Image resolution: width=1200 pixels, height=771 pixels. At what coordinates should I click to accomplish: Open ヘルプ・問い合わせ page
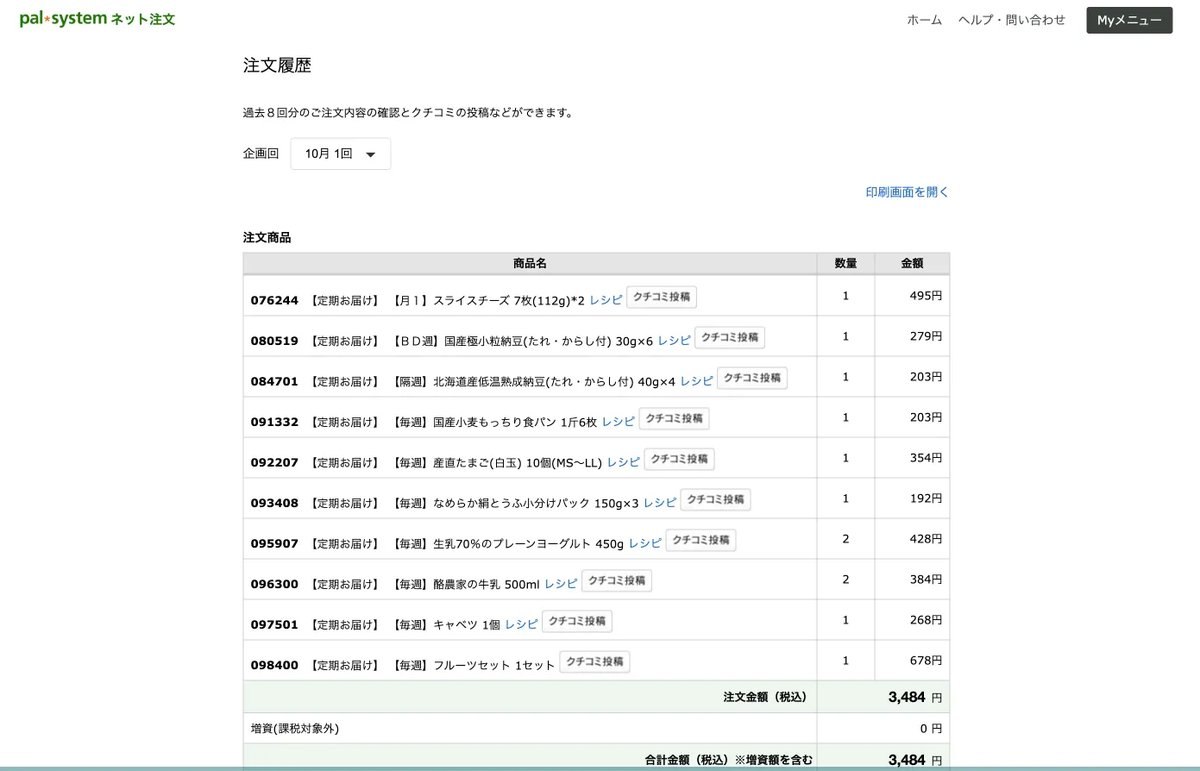(x=1012, y=20)
